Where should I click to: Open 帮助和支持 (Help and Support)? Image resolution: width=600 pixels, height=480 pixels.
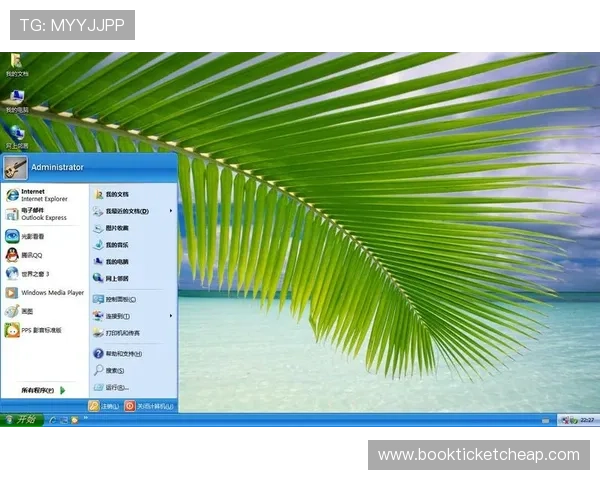click(123, 353)
